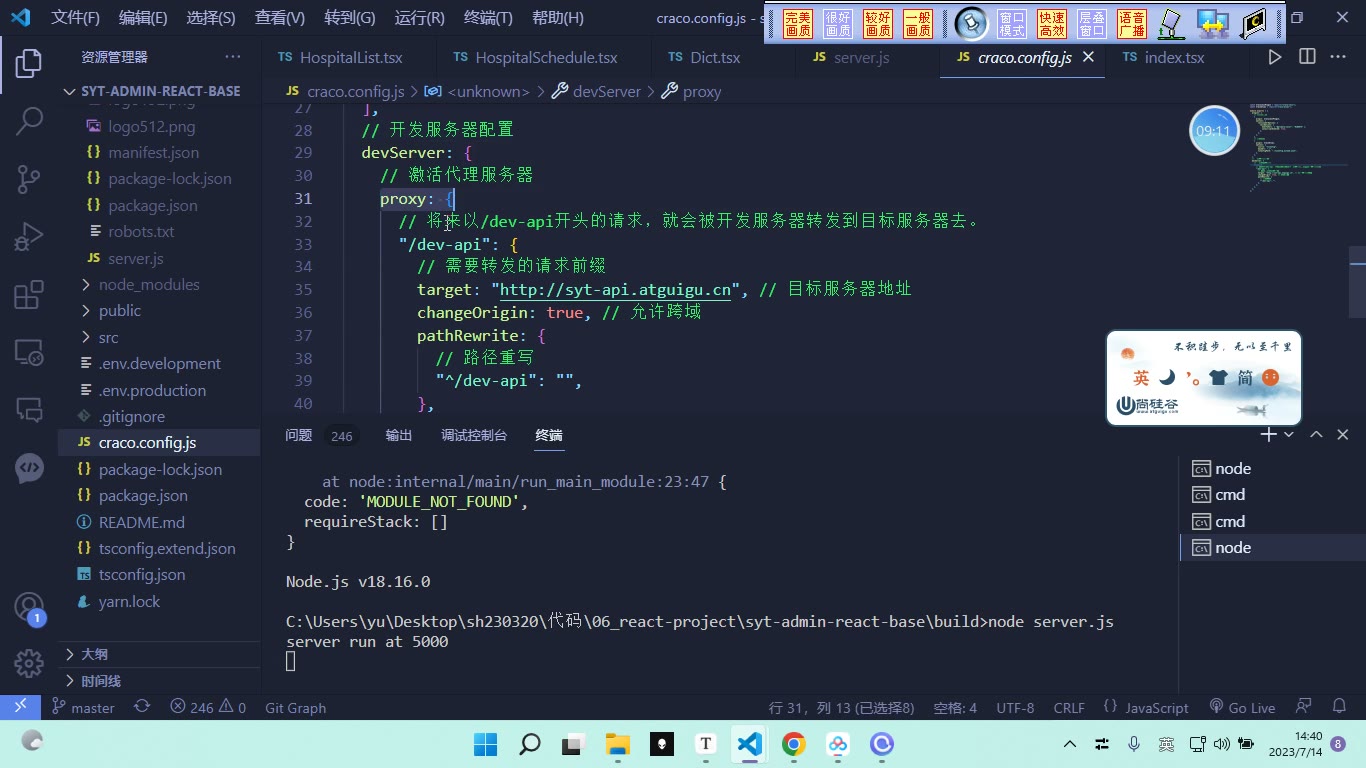This screenshot has height=768, width=1366.
Task: Click the two-monitors transfer icon in overlay toolbar
Action: [1213, 24]
